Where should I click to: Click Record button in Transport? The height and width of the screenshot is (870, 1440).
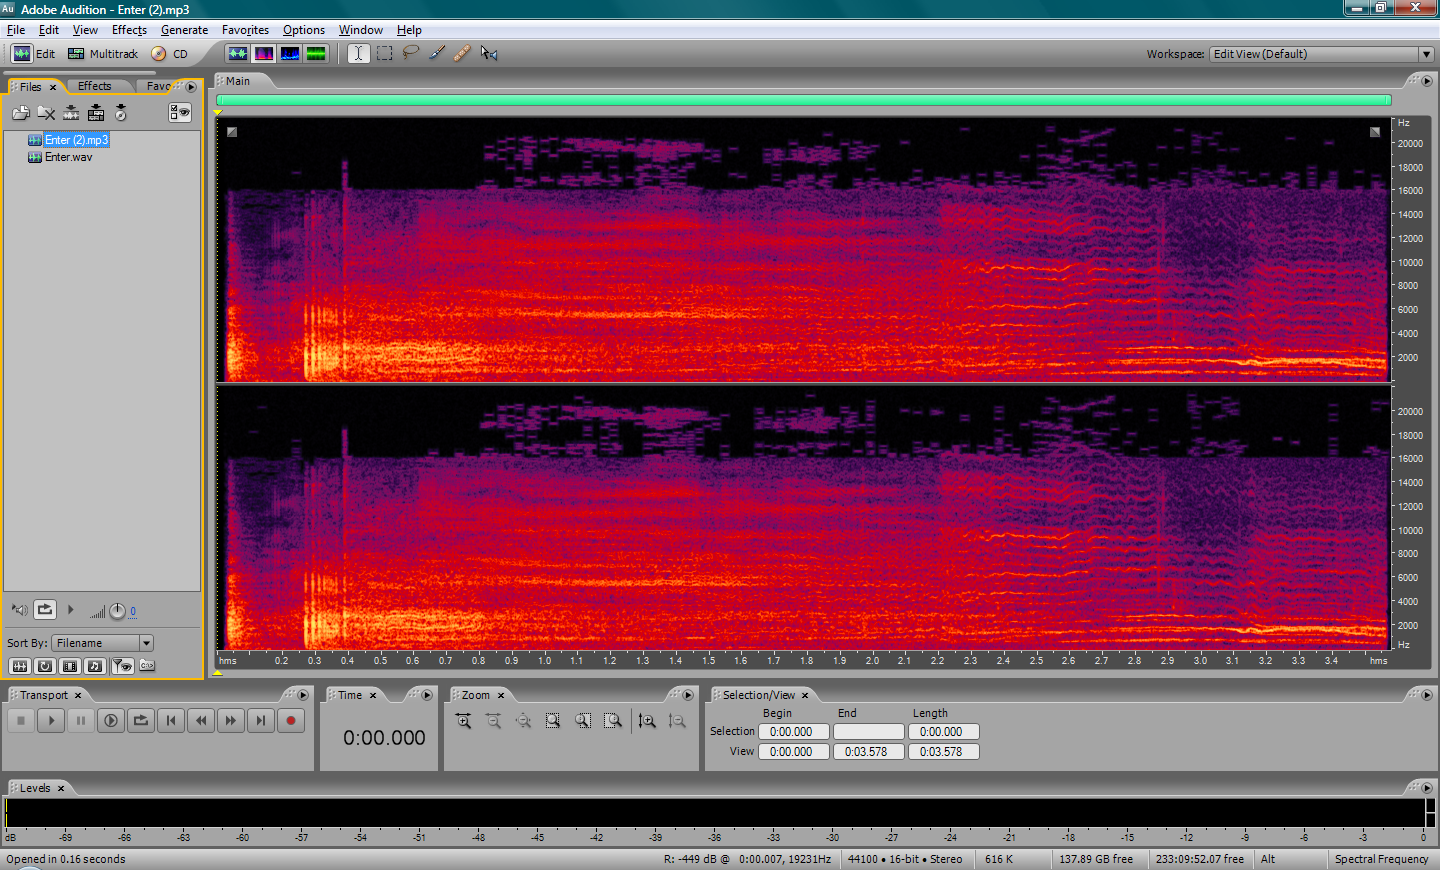(x=291, y=720)
